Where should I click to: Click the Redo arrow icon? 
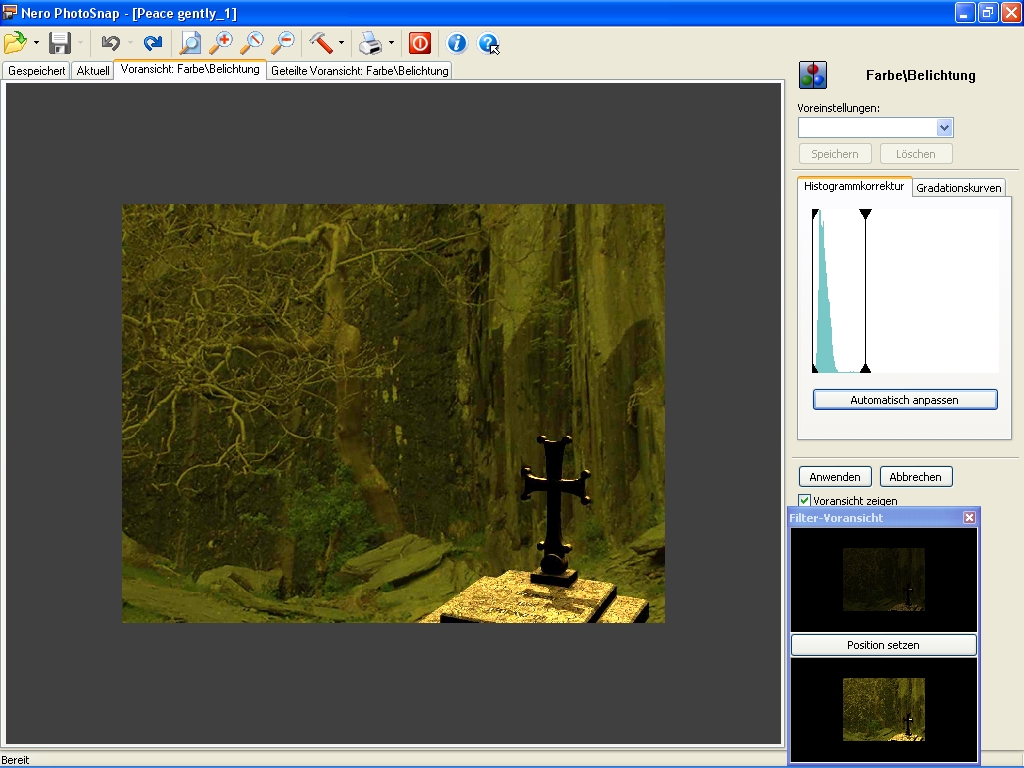pyautogui.click(x=152, y=43)
